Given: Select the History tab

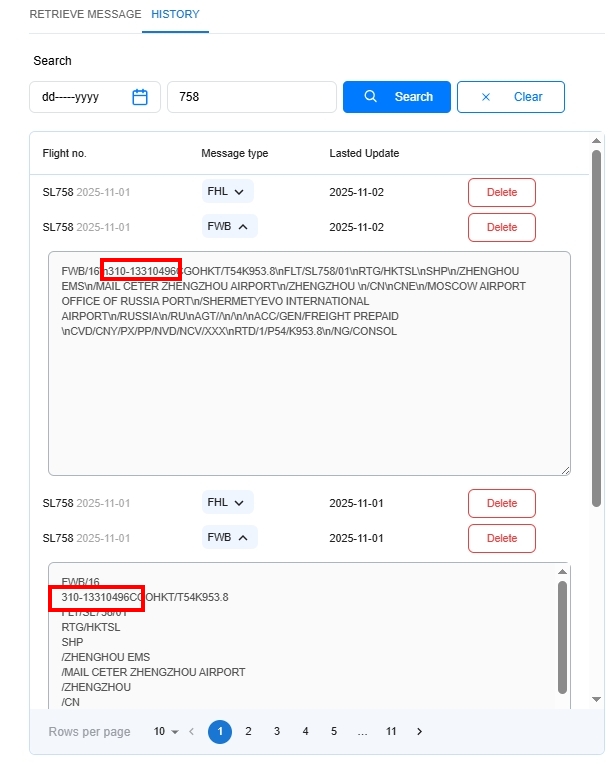Looking at the screenshot, I should pos(175,15).
